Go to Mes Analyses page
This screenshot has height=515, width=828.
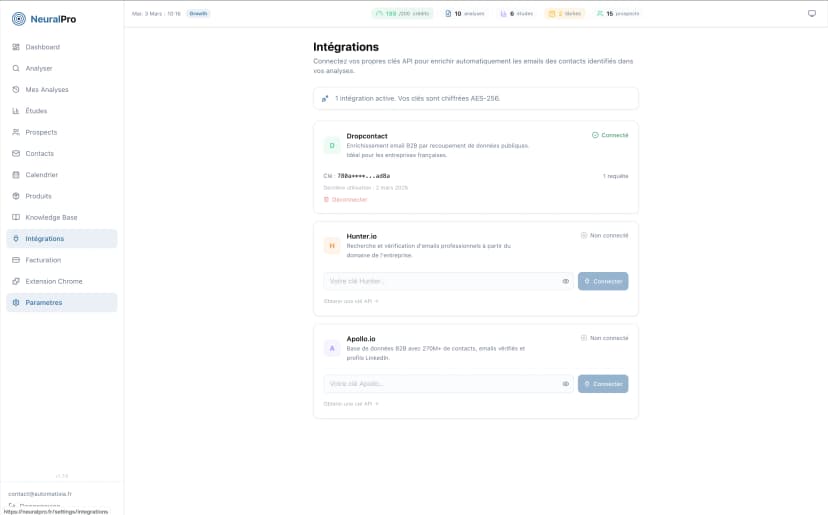click(62, 90)
